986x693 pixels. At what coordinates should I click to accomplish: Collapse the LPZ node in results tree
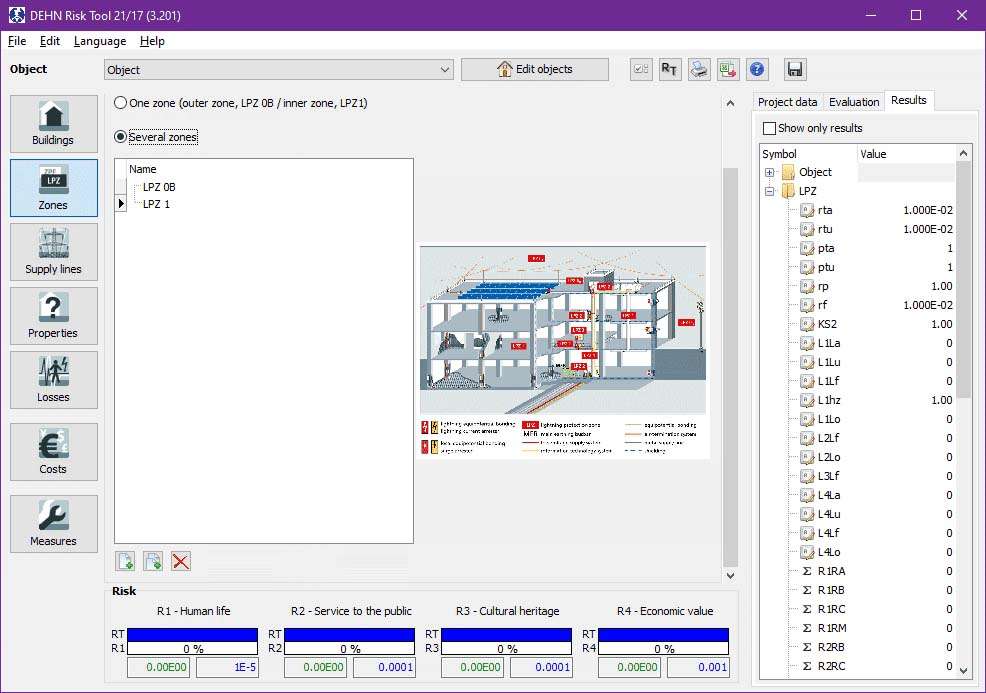(770, 191)
